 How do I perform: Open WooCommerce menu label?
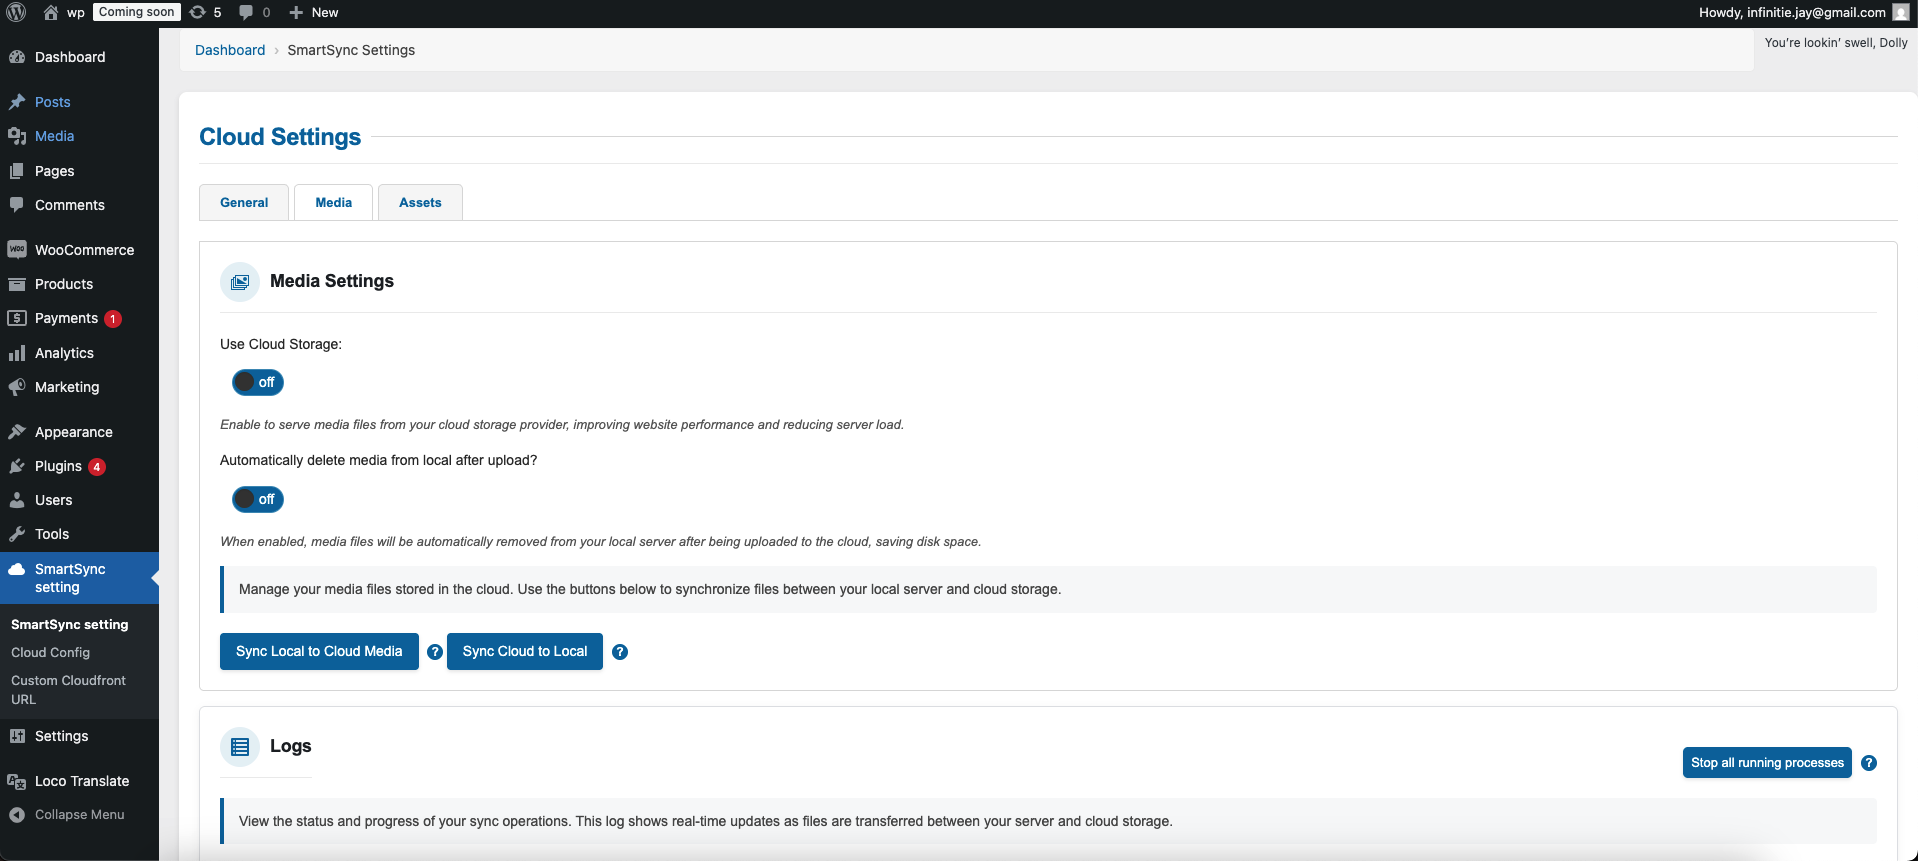[84, 250]
